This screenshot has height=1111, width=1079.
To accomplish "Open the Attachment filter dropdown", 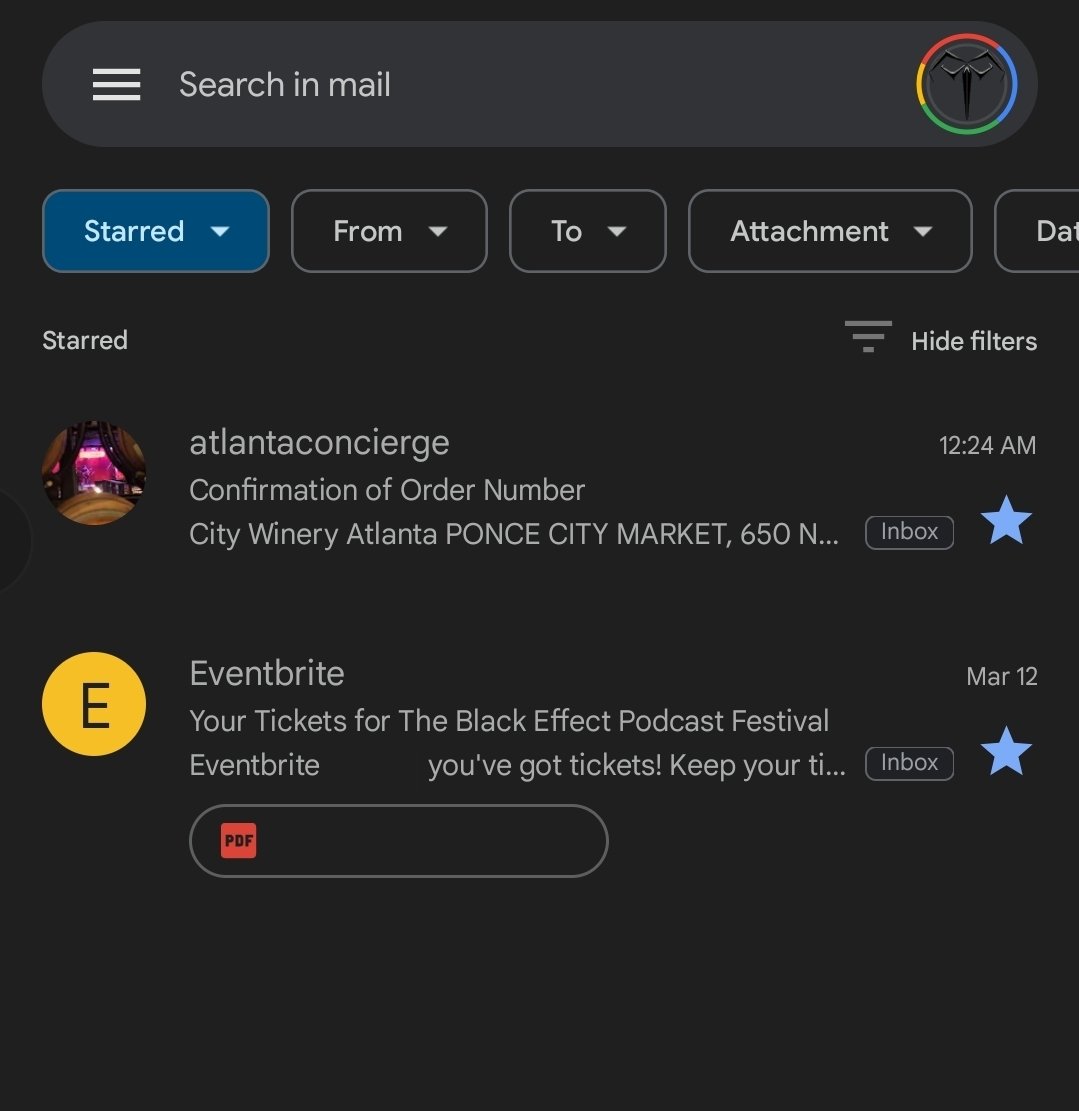I will [830, 231].
